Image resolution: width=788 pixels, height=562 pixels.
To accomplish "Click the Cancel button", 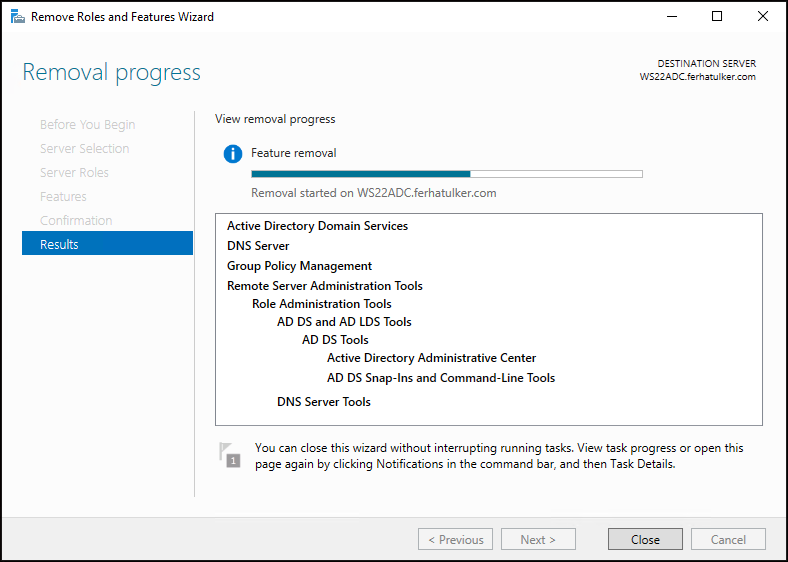I will [x=728, y=539].
